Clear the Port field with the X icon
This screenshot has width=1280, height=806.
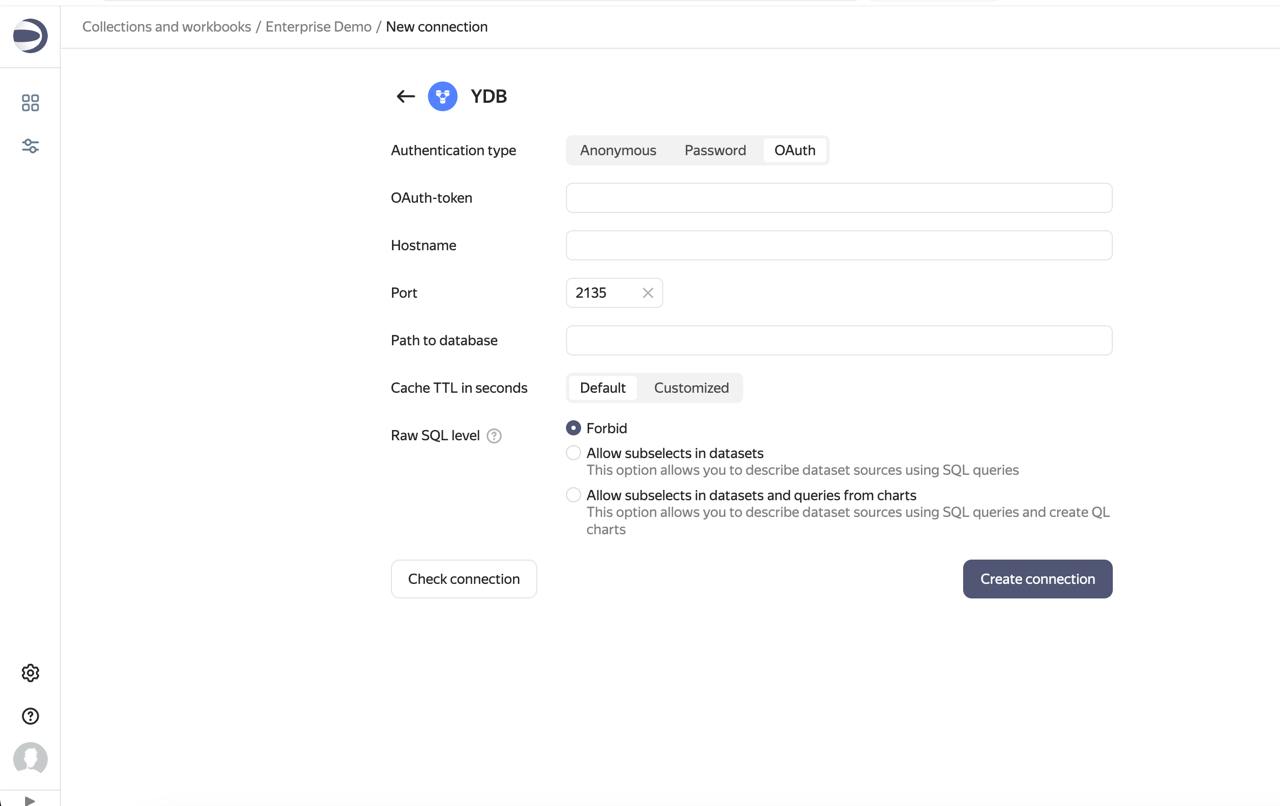pyautogui.click(x=647, y=292)
